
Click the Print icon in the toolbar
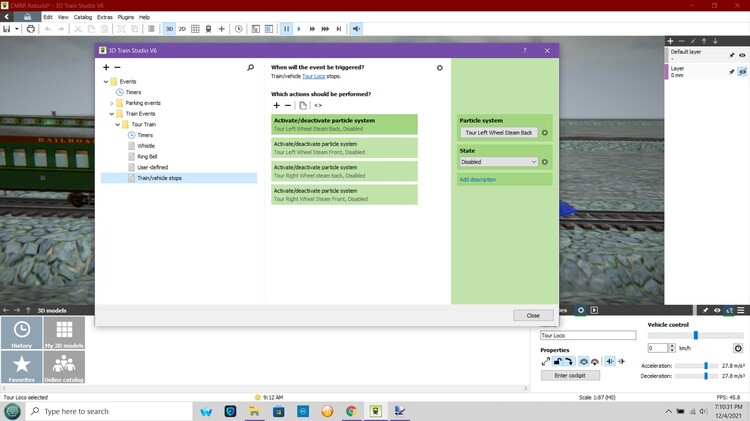[30, 29]
